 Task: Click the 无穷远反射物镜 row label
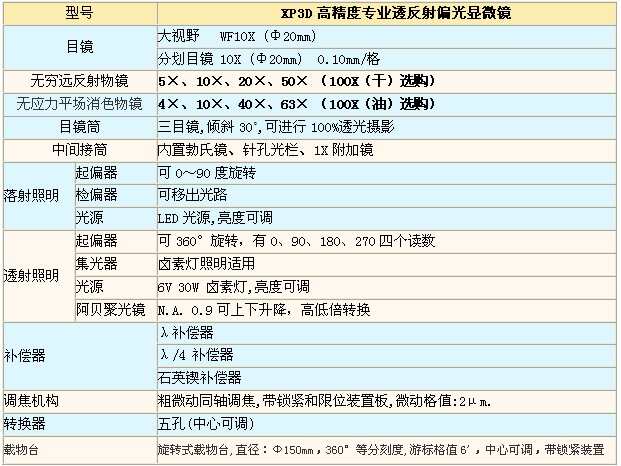(x=78, y=79)
